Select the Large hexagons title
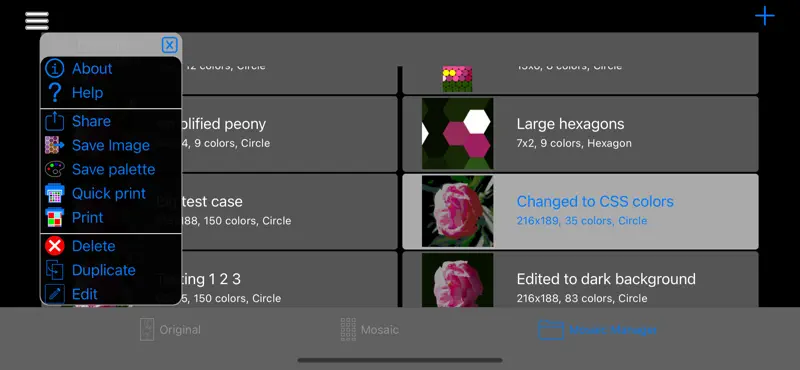Image resolution: width=800 pixels, height=370 pixels. click(x=570, y=124)
